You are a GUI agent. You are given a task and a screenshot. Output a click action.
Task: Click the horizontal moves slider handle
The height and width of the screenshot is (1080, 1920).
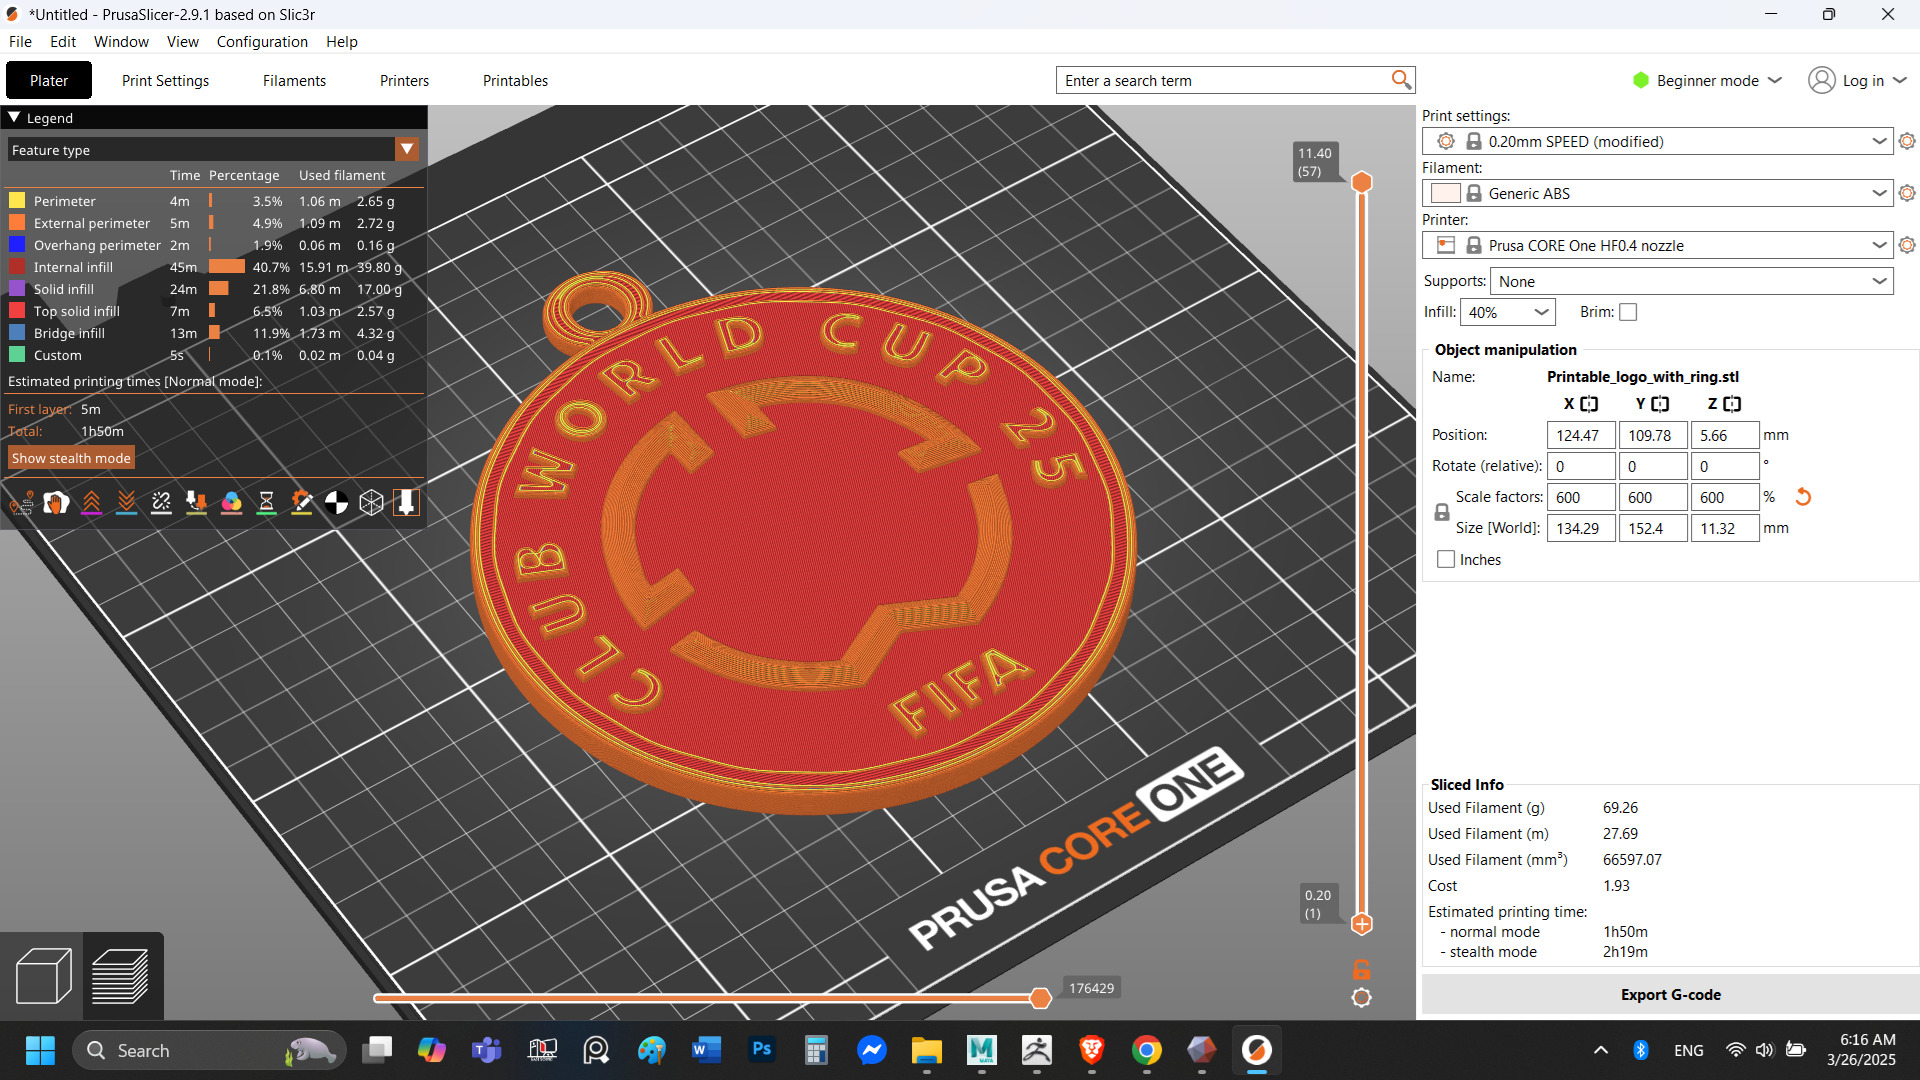coord(1040,997)
